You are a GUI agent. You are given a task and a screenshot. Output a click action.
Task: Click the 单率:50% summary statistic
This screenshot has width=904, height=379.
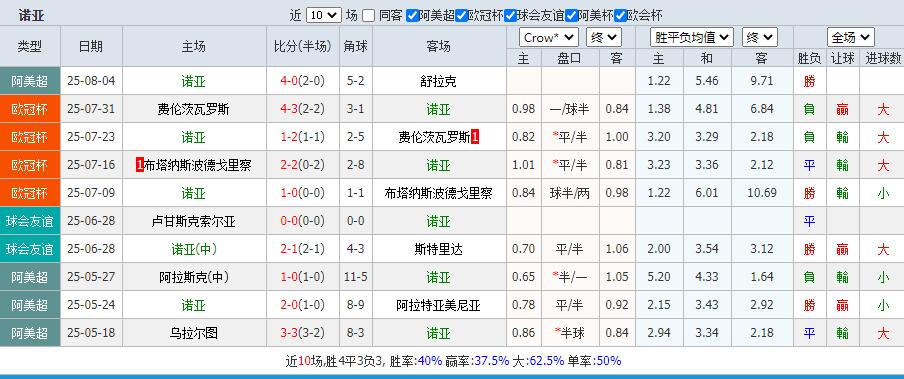coord(595,361)
